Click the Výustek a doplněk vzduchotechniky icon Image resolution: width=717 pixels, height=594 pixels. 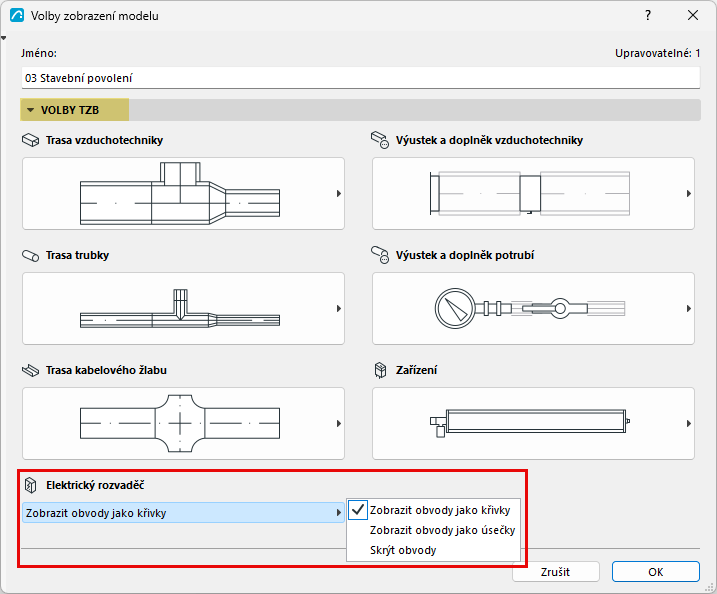click(380, 140)
